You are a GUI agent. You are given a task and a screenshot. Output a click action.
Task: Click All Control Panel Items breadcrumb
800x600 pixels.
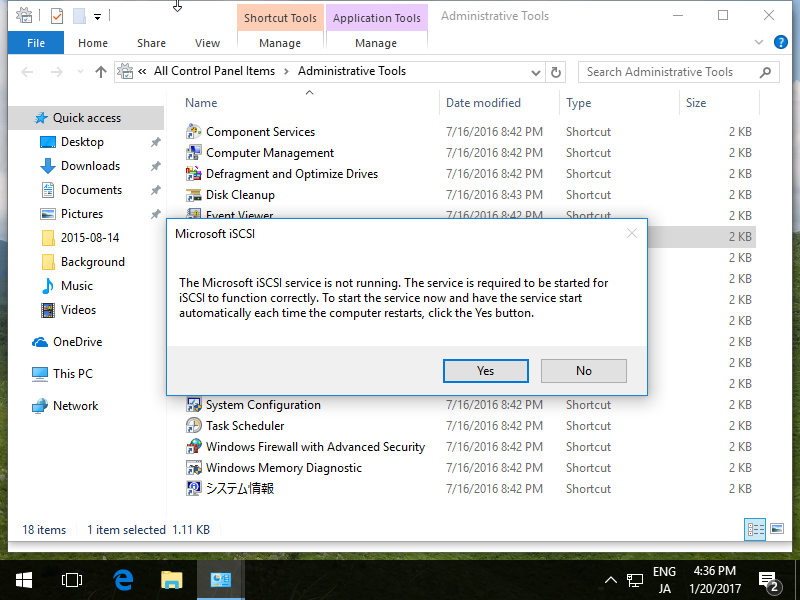click(x=214, y=71)
